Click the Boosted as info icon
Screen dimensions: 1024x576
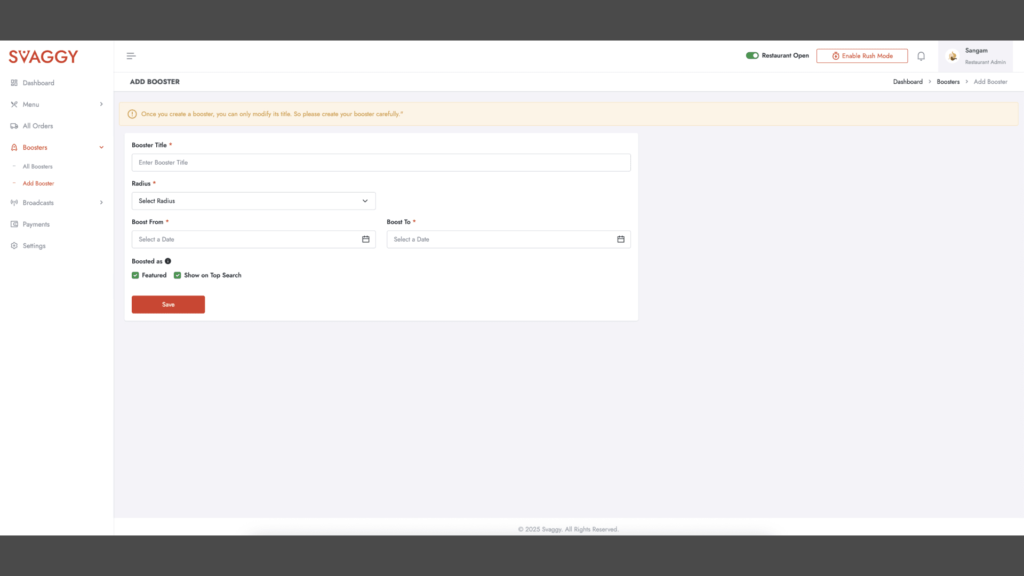[x=168, y=261]
